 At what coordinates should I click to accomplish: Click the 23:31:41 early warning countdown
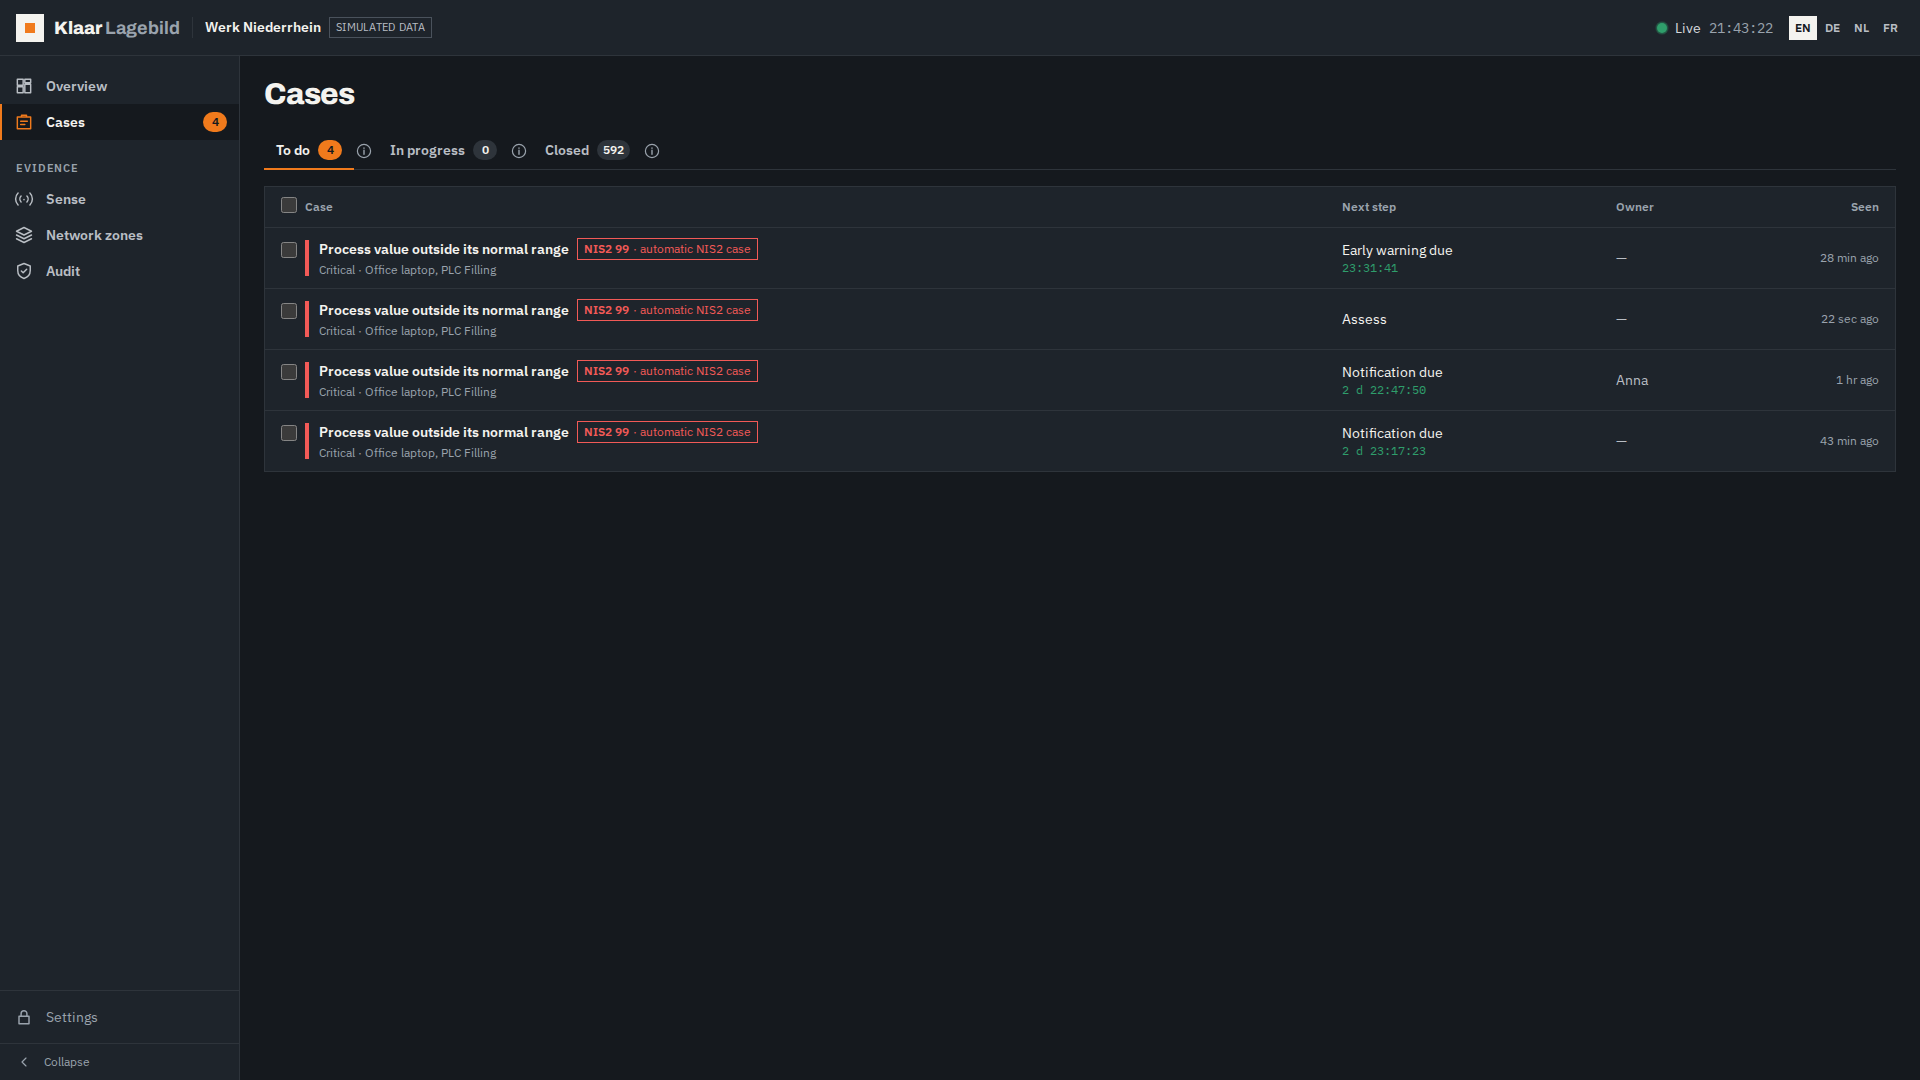(x=1370, y=268)
